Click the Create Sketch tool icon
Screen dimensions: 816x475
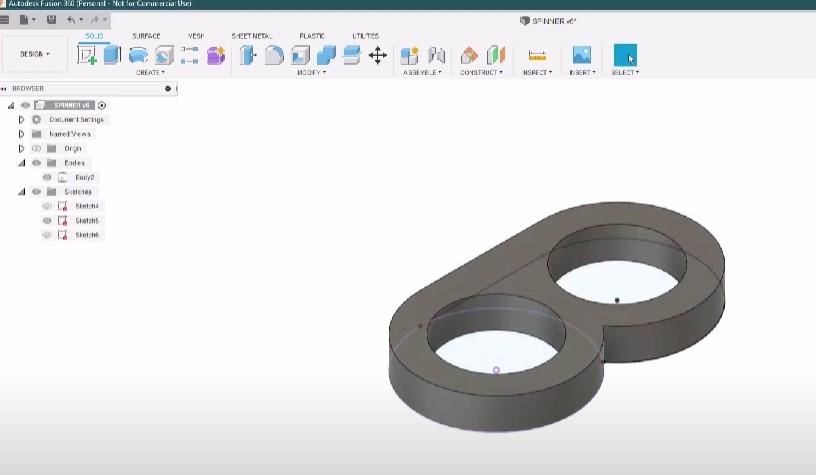coord(87,55)
